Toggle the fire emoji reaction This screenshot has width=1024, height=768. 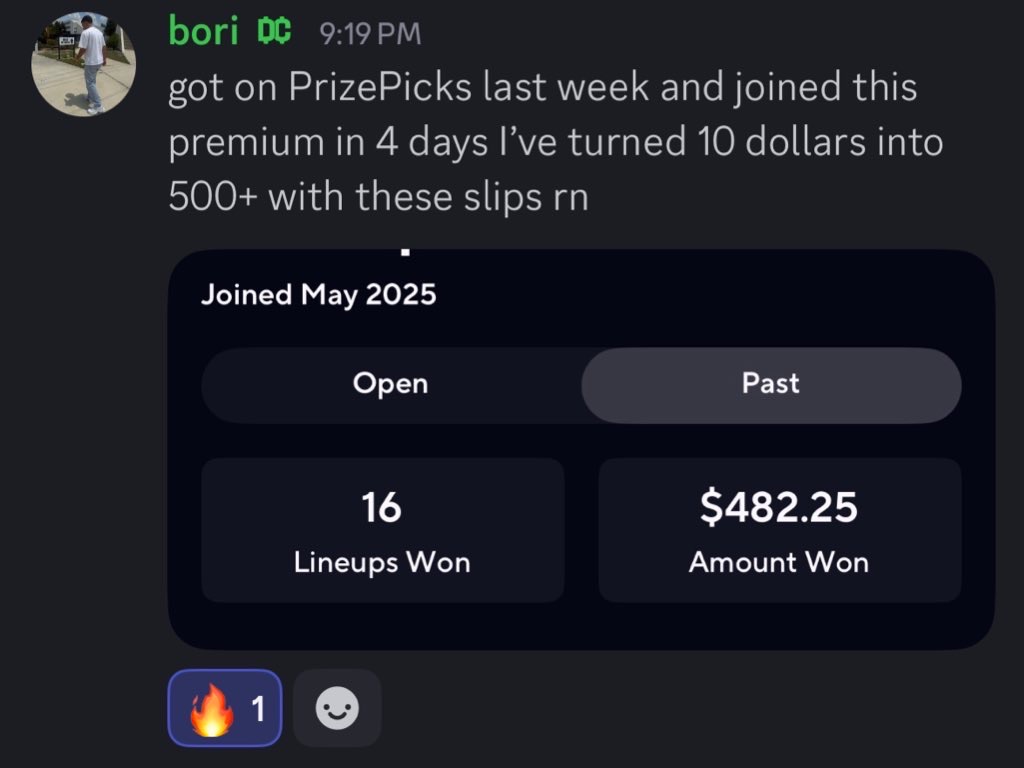click(x=225, y=708)
